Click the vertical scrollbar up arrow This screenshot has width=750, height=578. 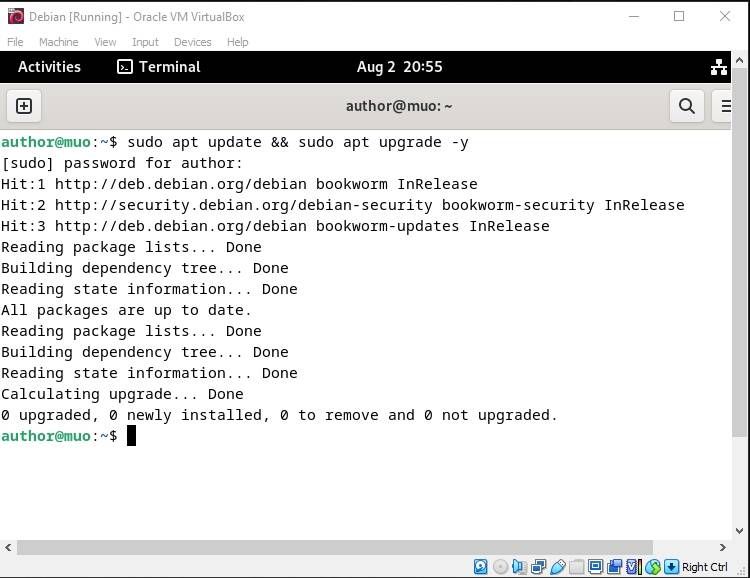[x=739, y=60]
